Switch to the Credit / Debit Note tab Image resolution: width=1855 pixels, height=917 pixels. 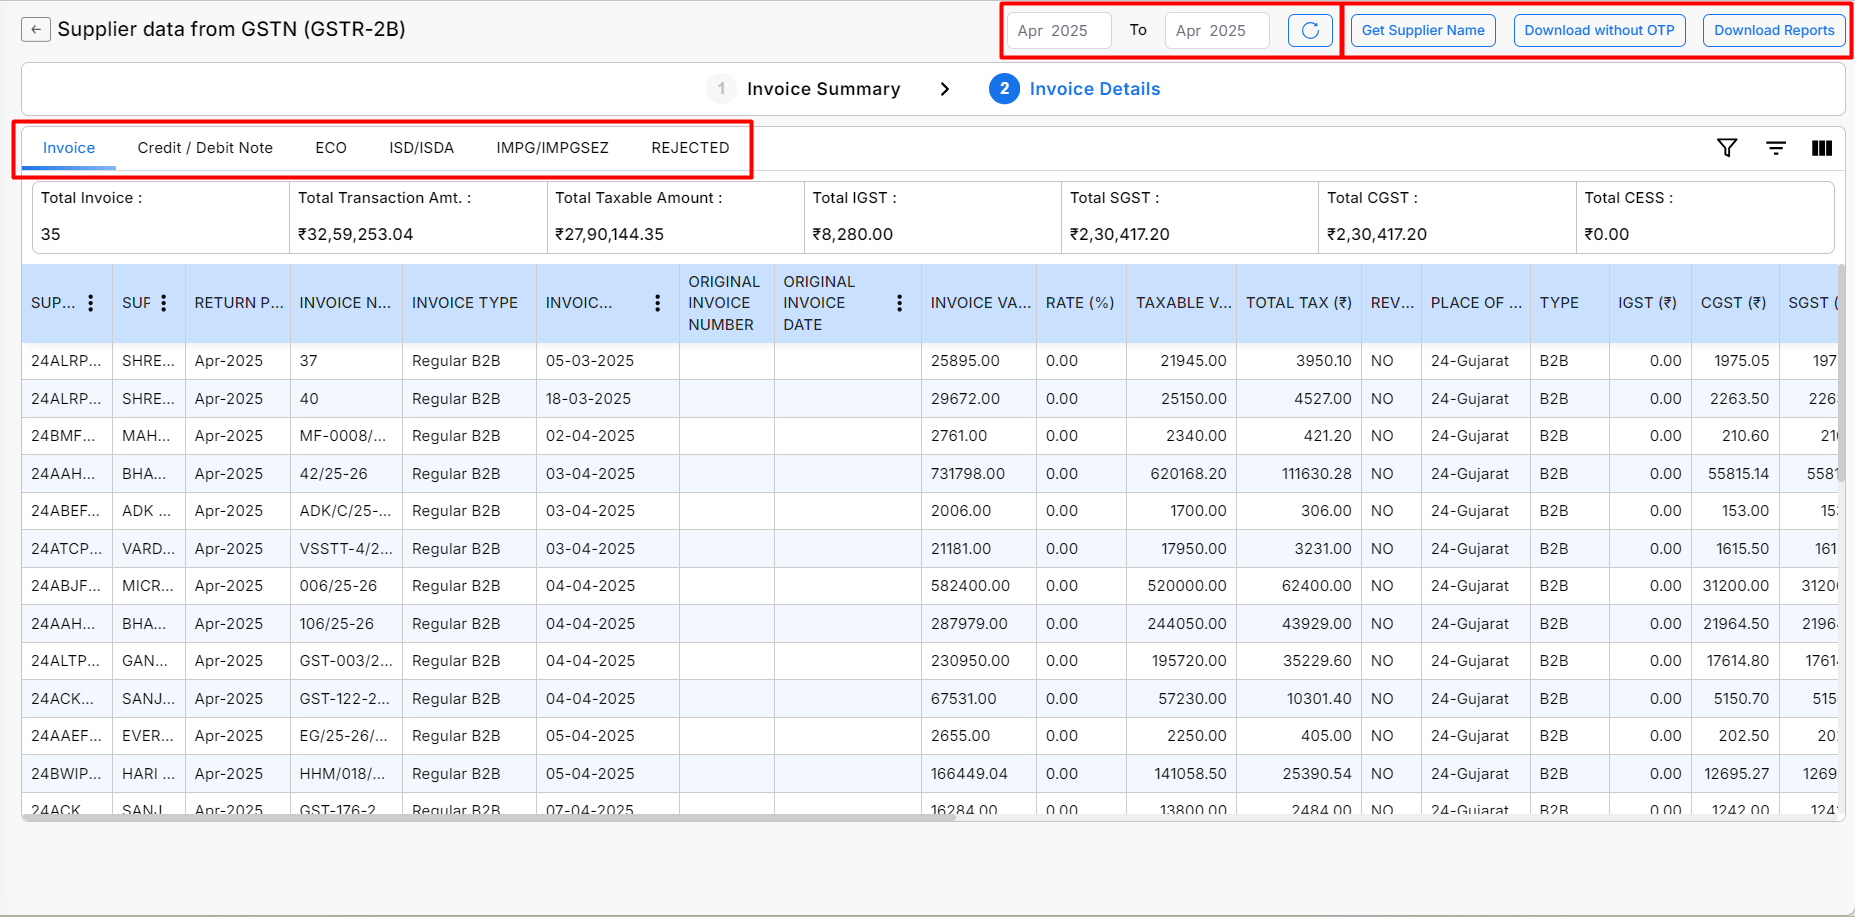point(205,148)
